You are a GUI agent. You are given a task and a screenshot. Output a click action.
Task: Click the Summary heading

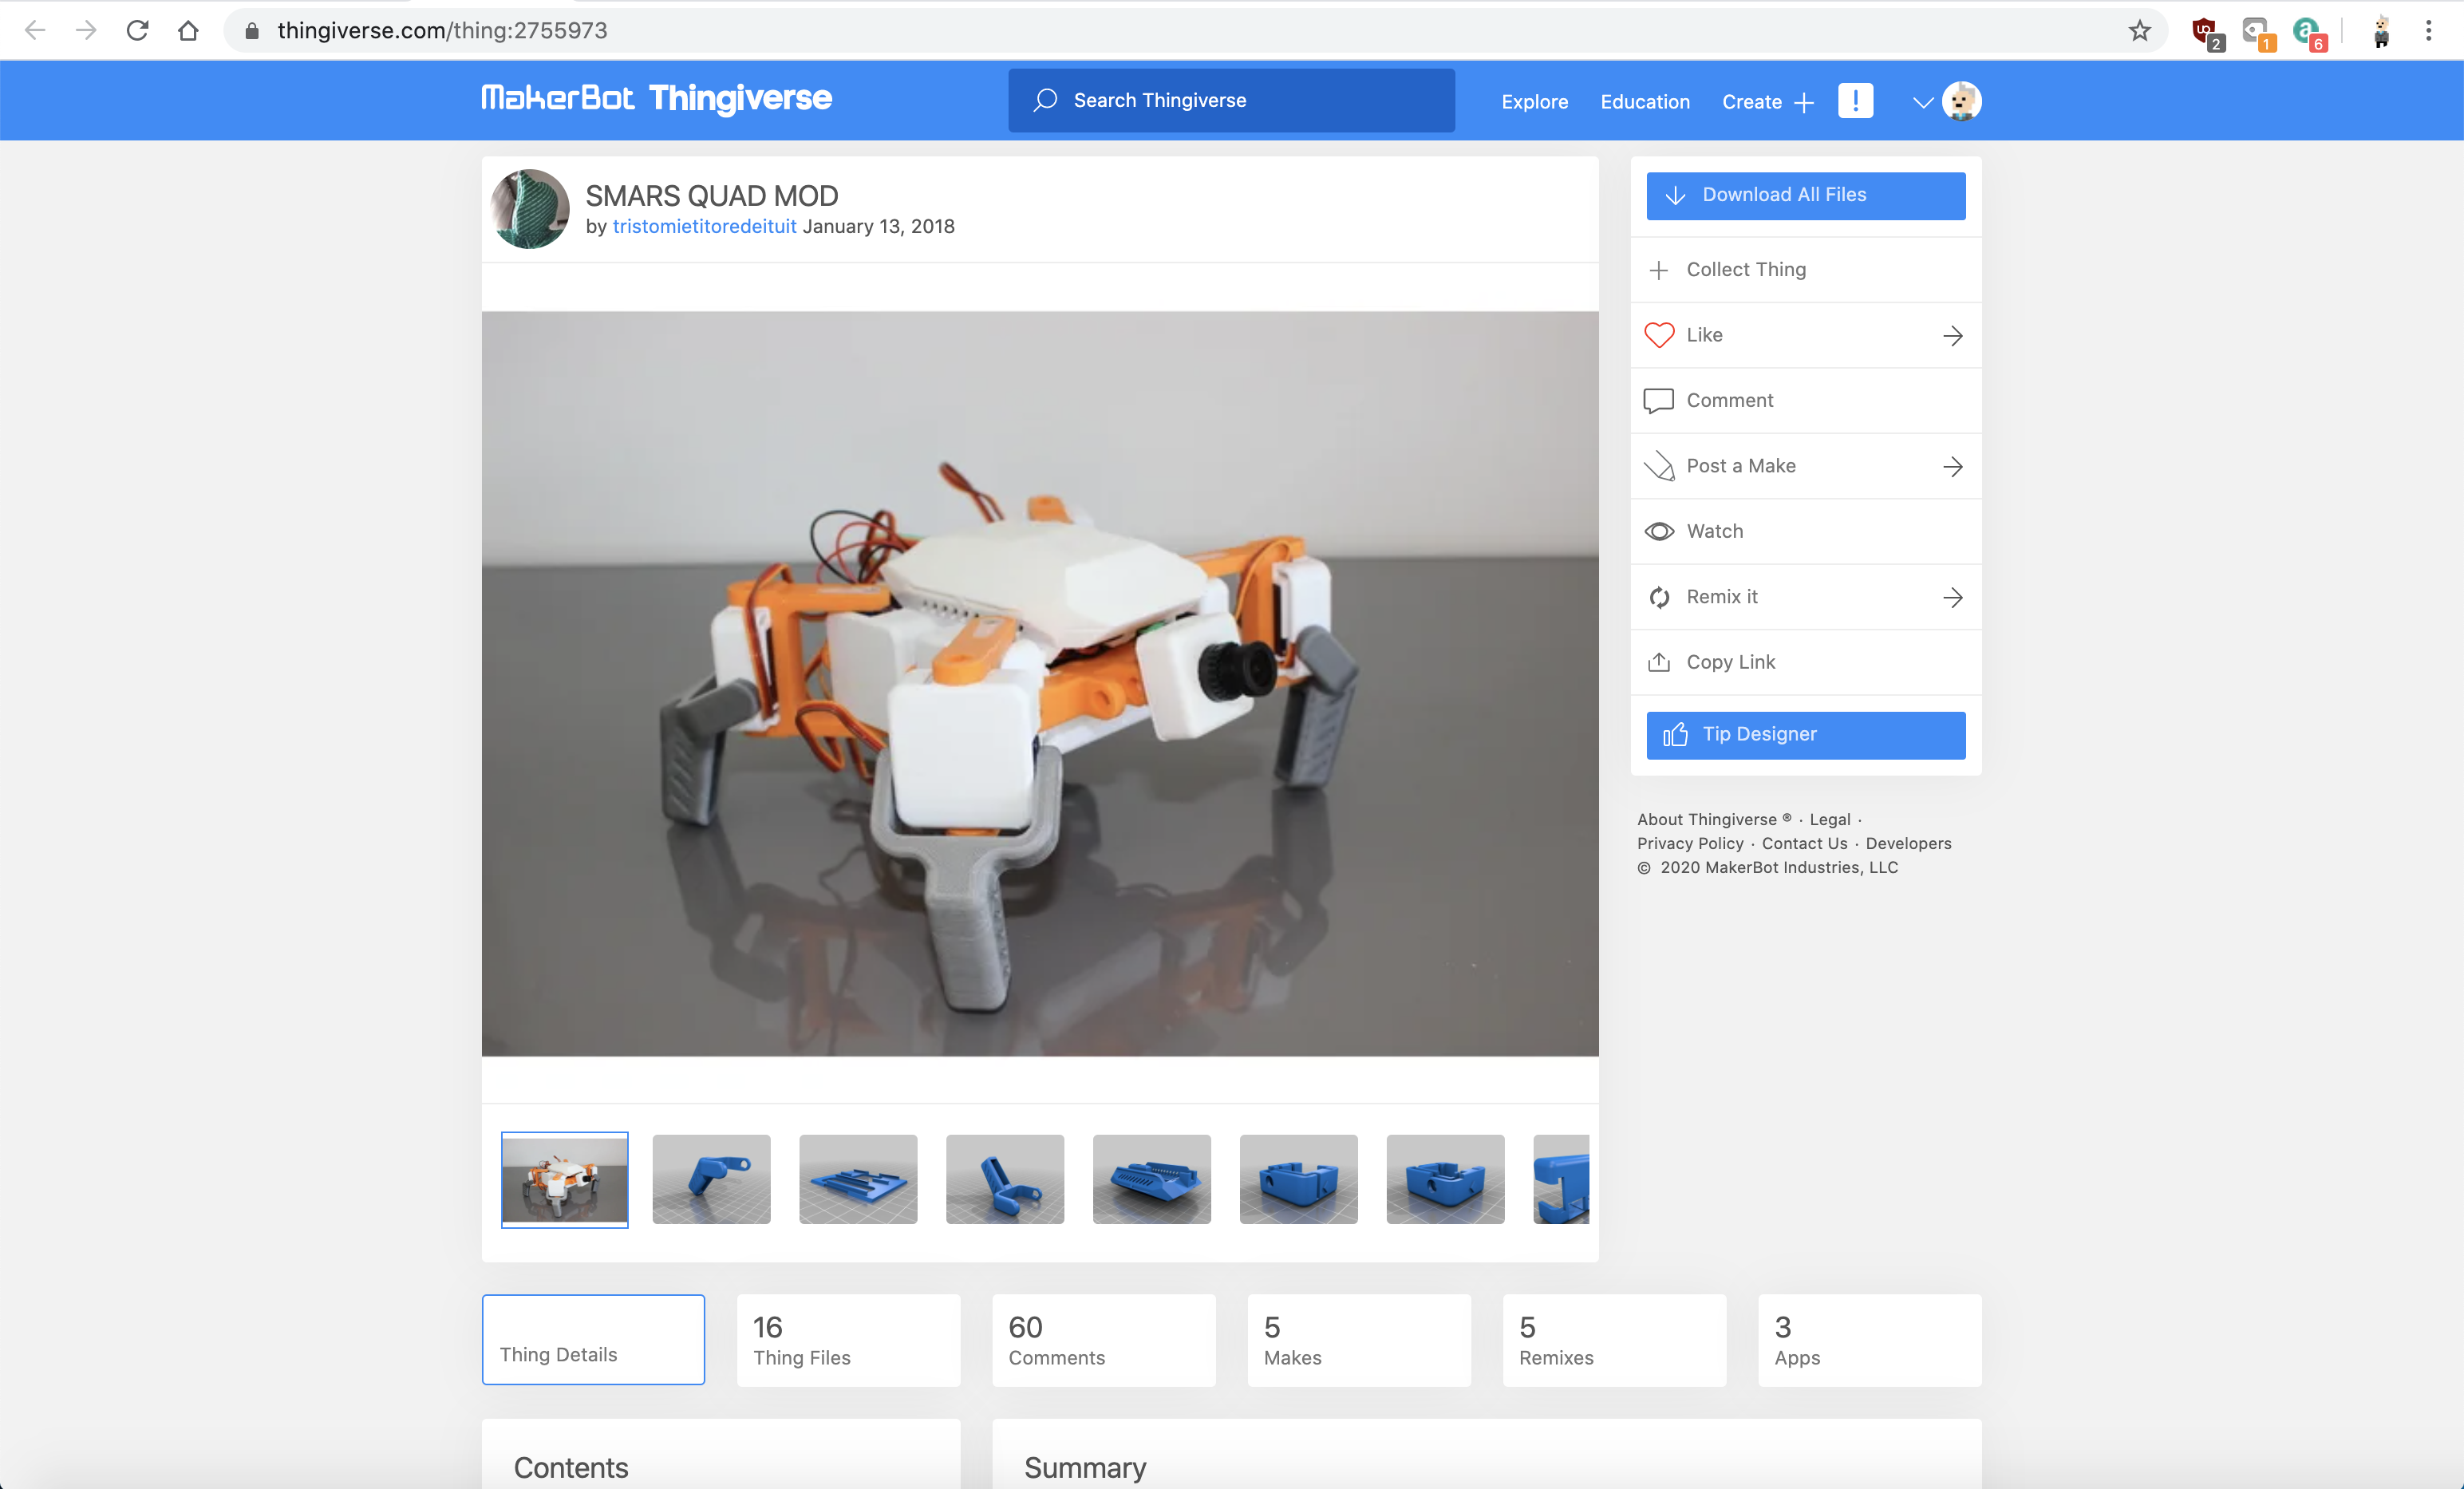pos(1085,1467)
